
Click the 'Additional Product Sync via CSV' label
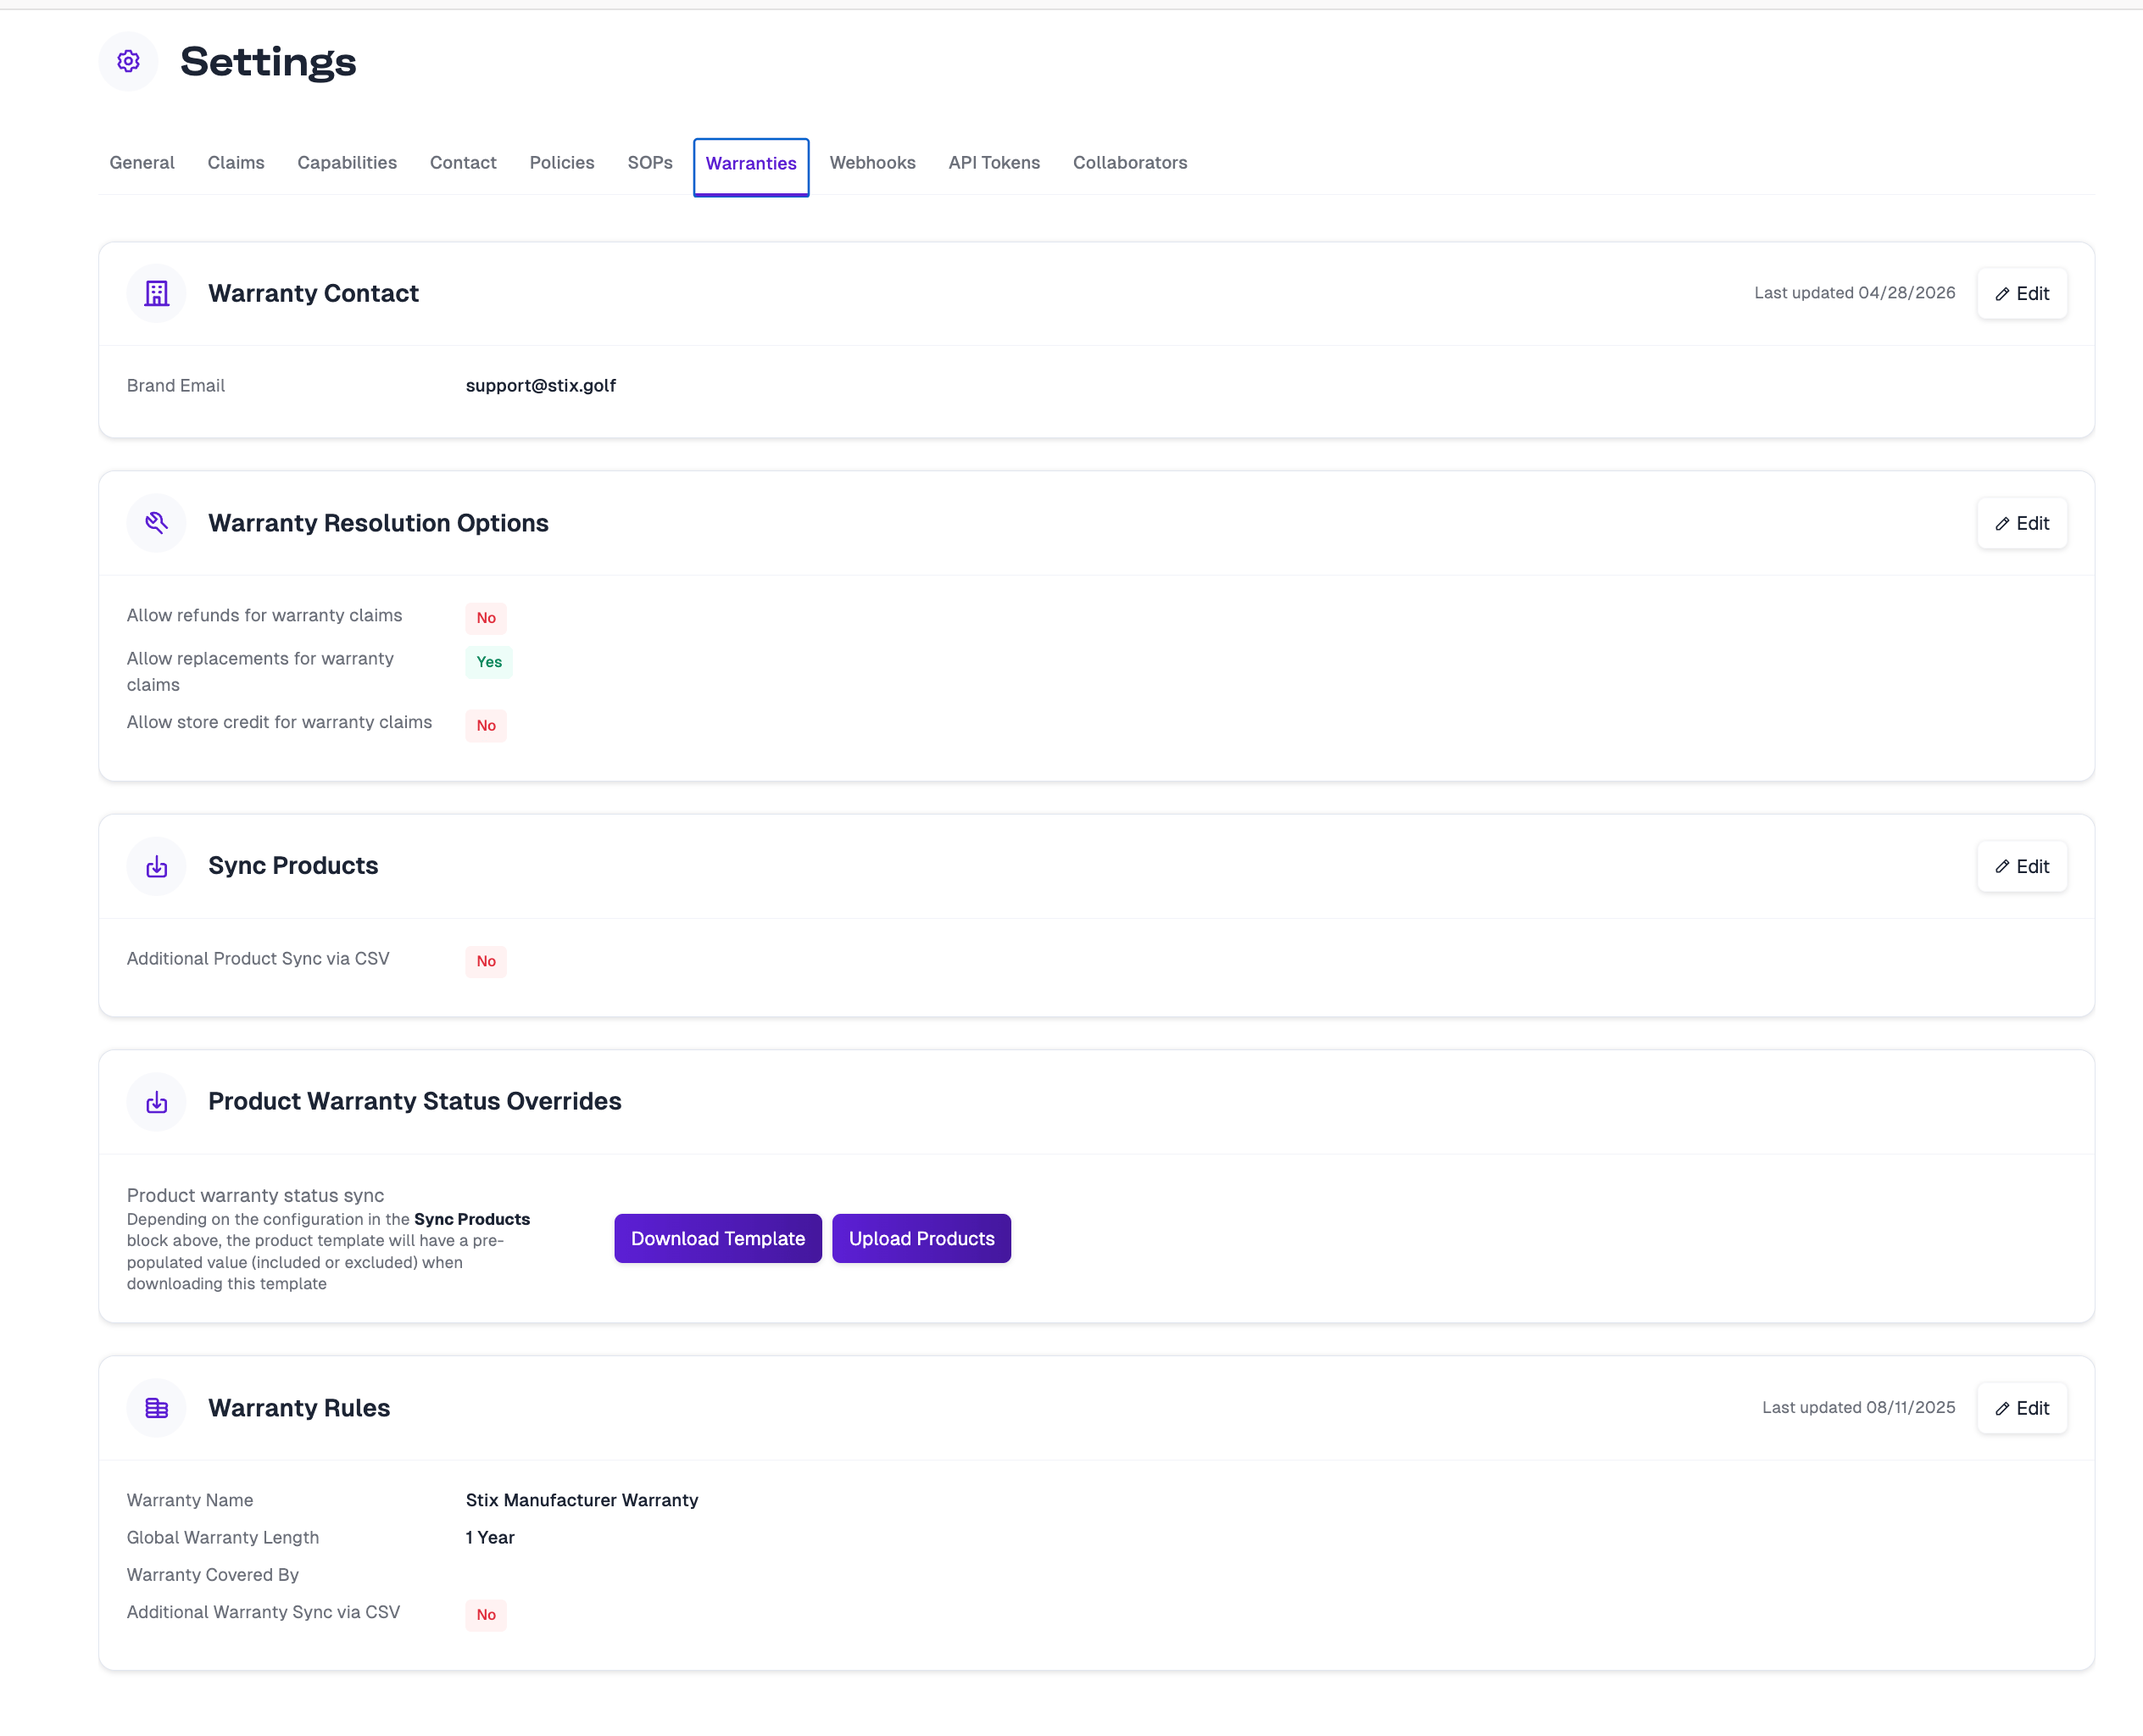coord(258,959)
